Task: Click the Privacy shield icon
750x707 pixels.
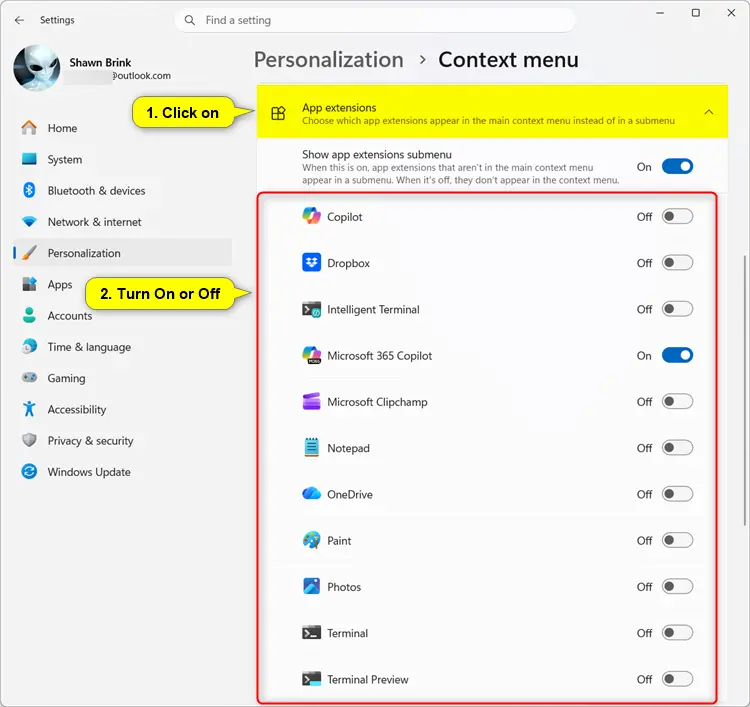Action: point(29,440)
